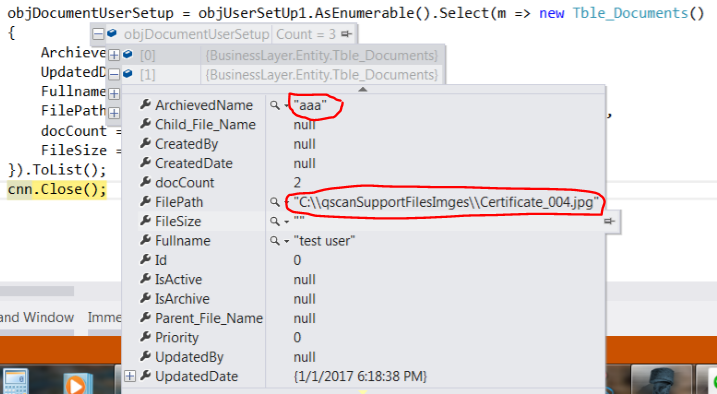The image size is (717, 394).
Task: Select the Id property name
Action: tap(161, 260)
